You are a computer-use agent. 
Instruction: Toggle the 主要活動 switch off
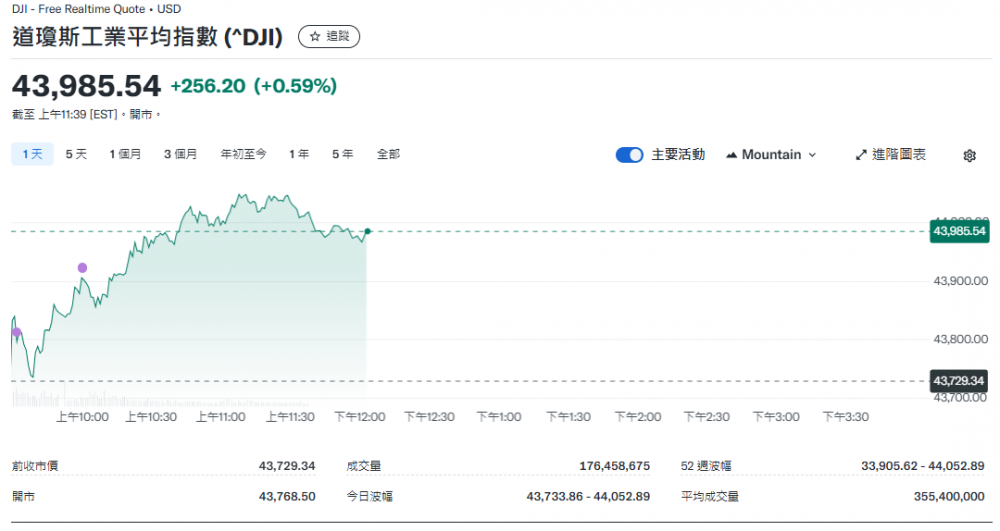[x=629, y=155]
